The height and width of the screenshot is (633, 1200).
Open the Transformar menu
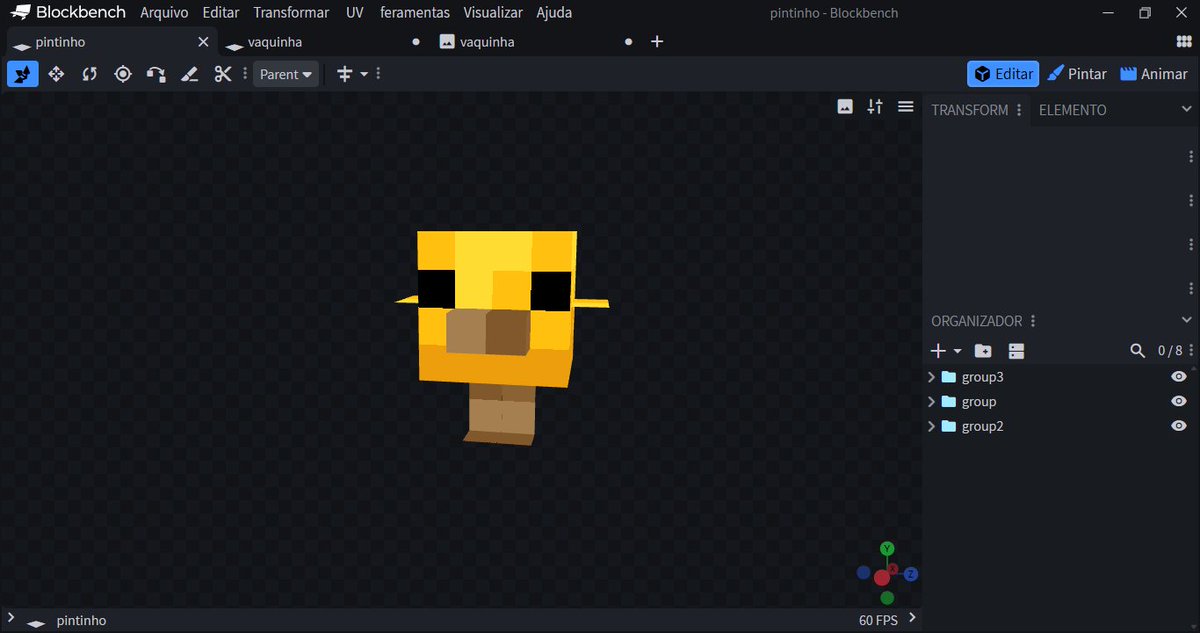pos(290,12)
